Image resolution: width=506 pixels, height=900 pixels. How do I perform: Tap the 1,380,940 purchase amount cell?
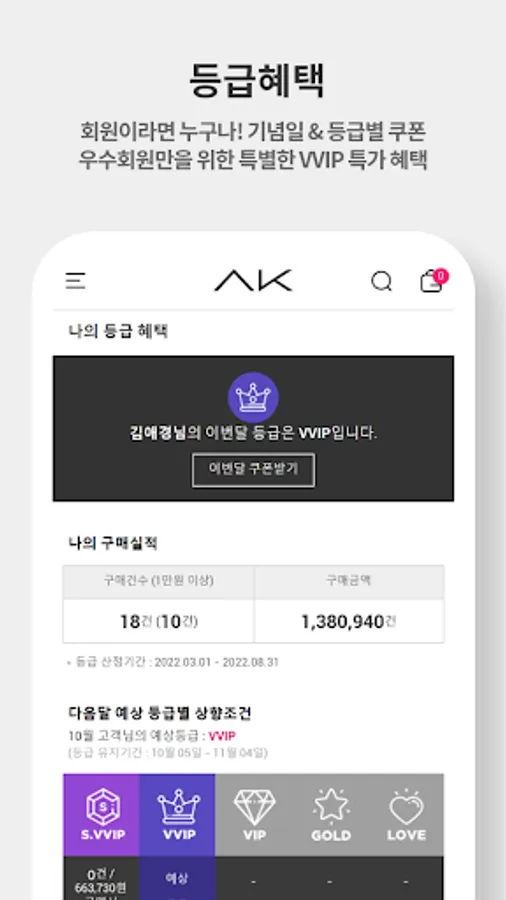click(349, 621)
